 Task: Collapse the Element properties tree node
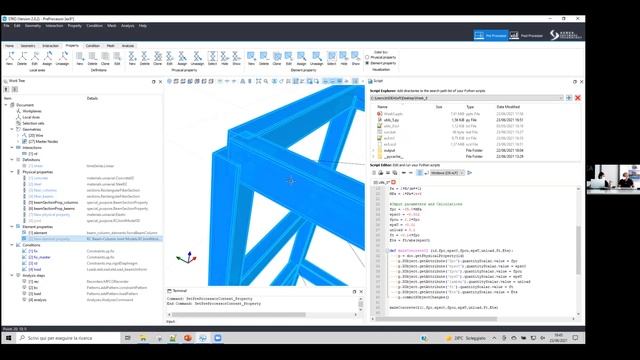[x=12, y=227]
